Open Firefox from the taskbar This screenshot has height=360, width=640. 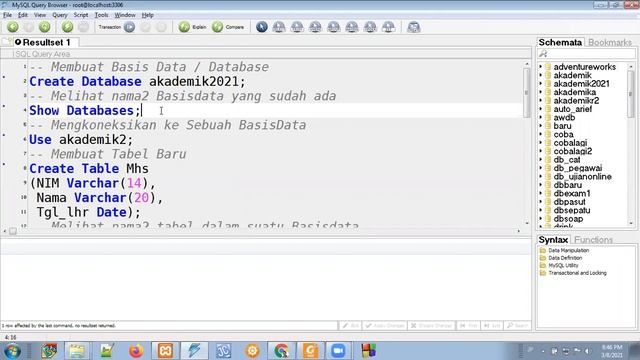pos(136,351)
